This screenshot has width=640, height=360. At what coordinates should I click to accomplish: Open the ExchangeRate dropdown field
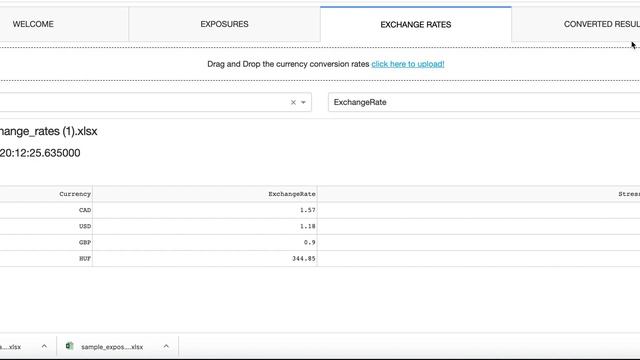(x=484, y=102)
